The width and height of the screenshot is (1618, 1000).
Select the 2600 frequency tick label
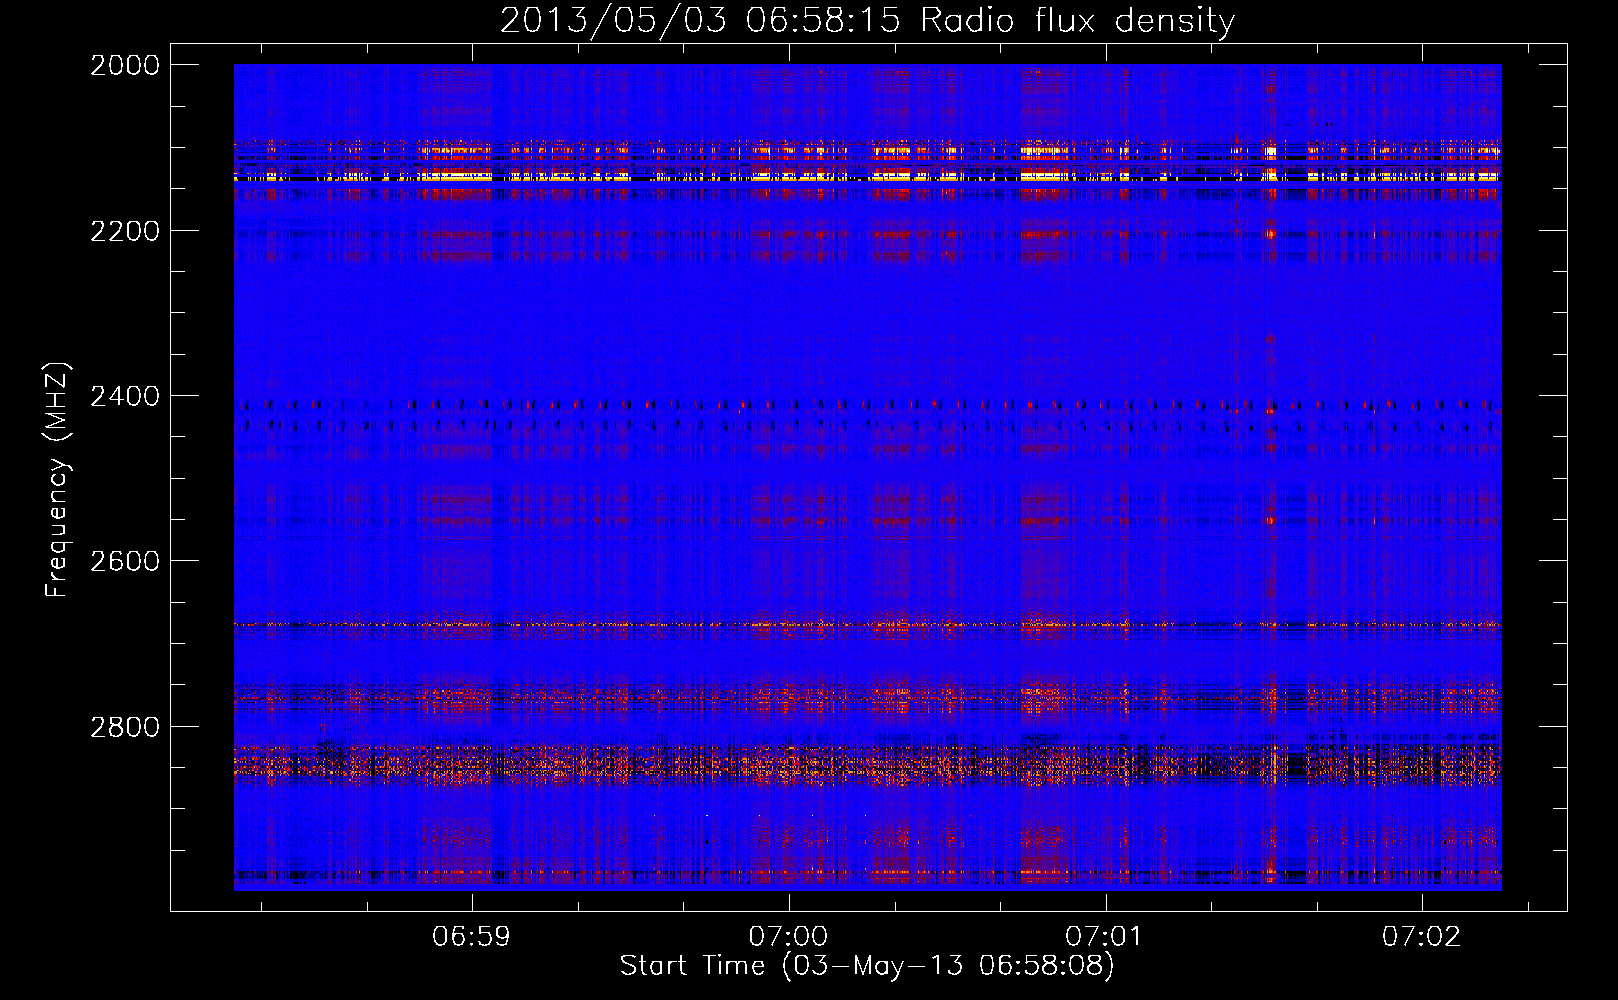tap(125, 561)
